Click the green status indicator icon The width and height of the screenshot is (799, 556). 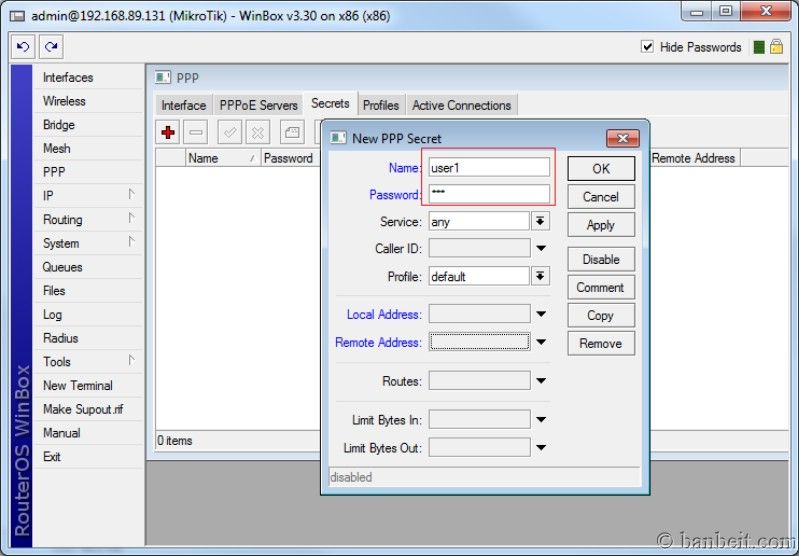coord(759,47)
